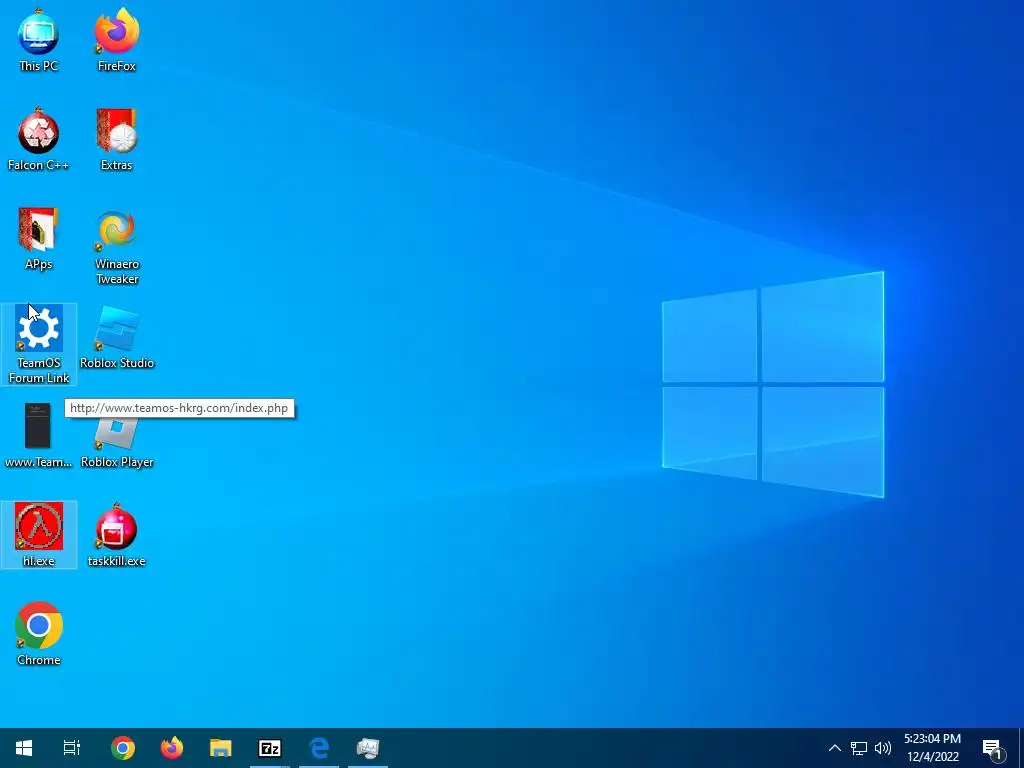
Task: Select the FireFox desktop shortcut
Action: tap(117, 41)
